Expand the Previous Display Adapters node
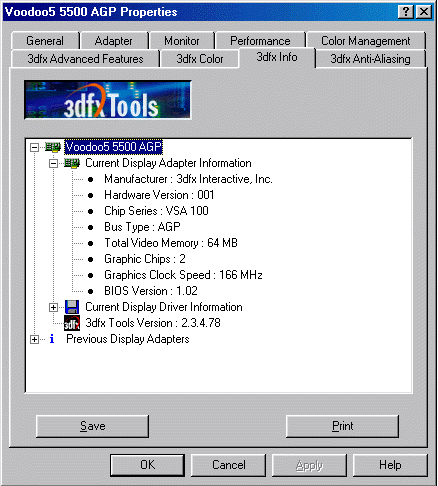Screen dimensions: 438x486 click(34, 339)
